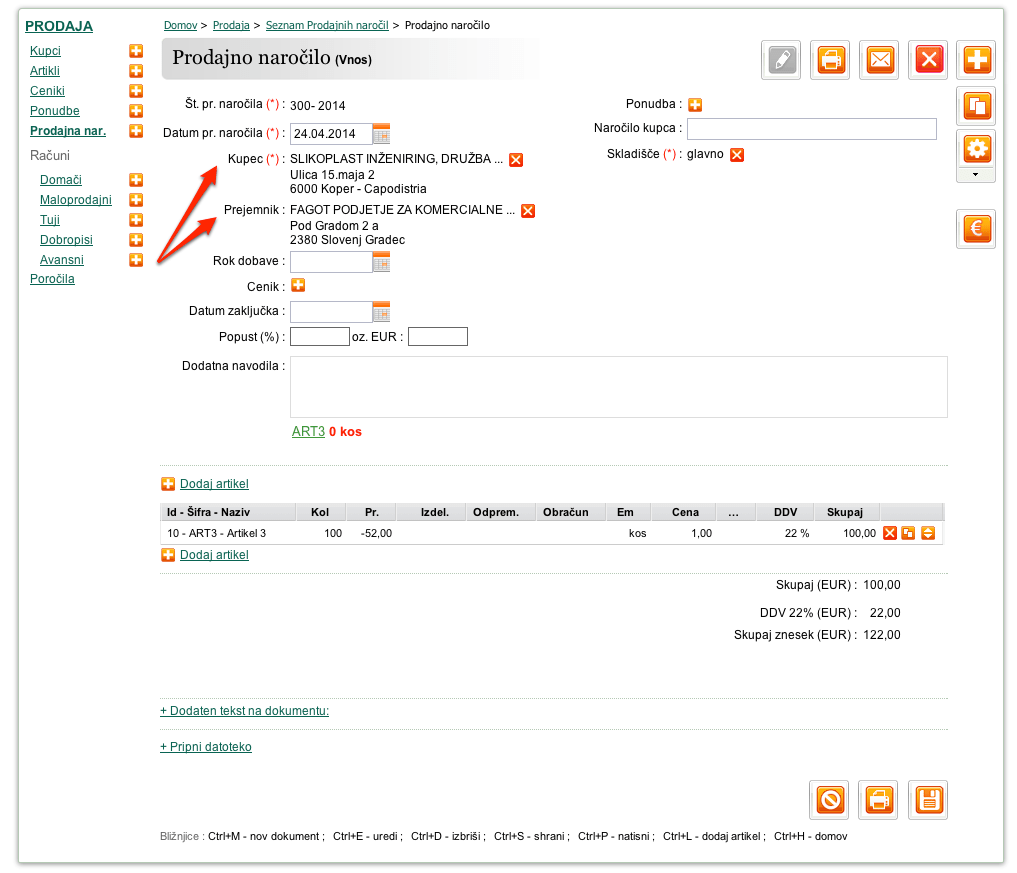This screenshot has width=1017, height=873.
Task: Remove Kupec SLIKOPLAST with red X
Action: pos(516,160)
